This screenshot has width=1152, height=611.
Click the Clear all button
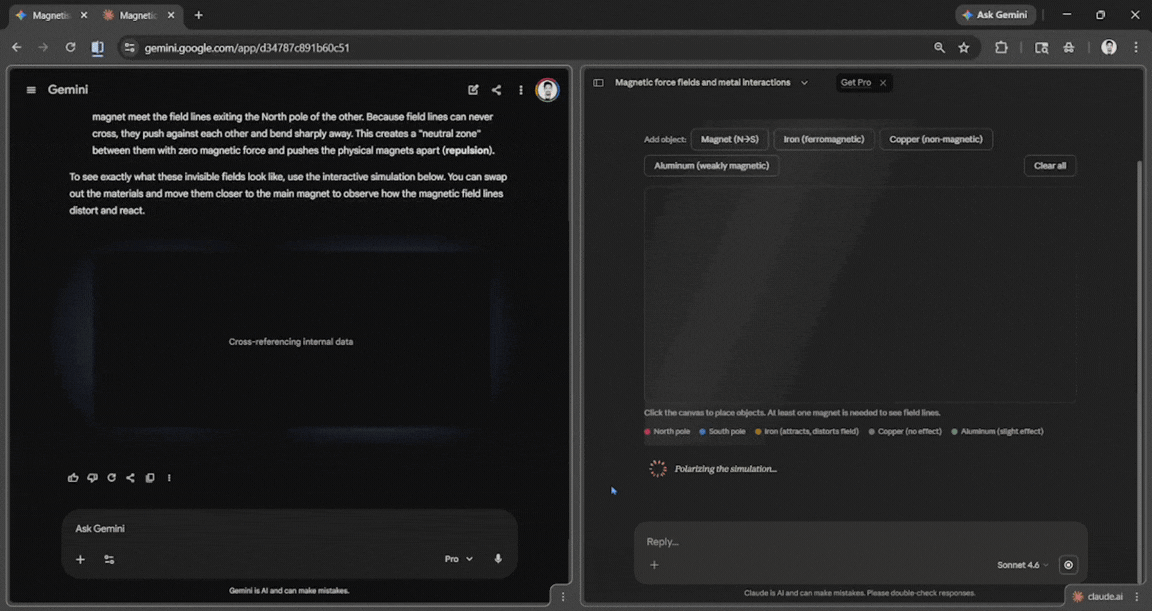point(1049,165)
